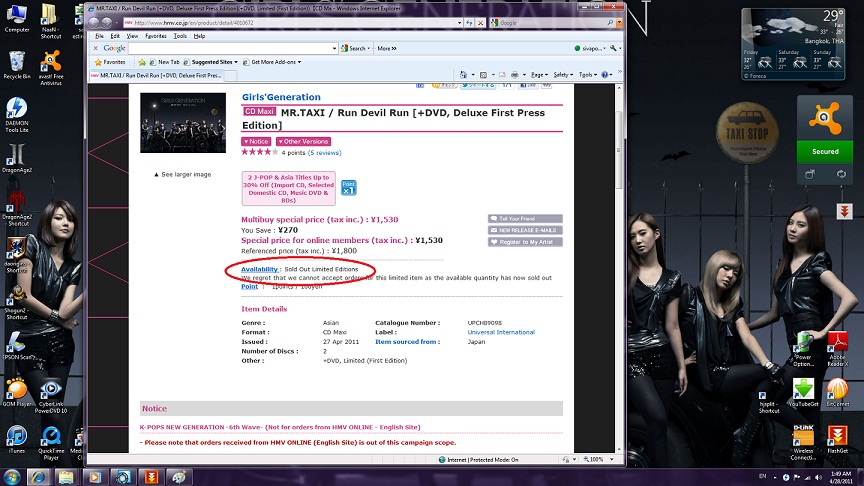864x486 pixels.
Task: Click the Girls'Generation artist link
Action: pos(281,97)
